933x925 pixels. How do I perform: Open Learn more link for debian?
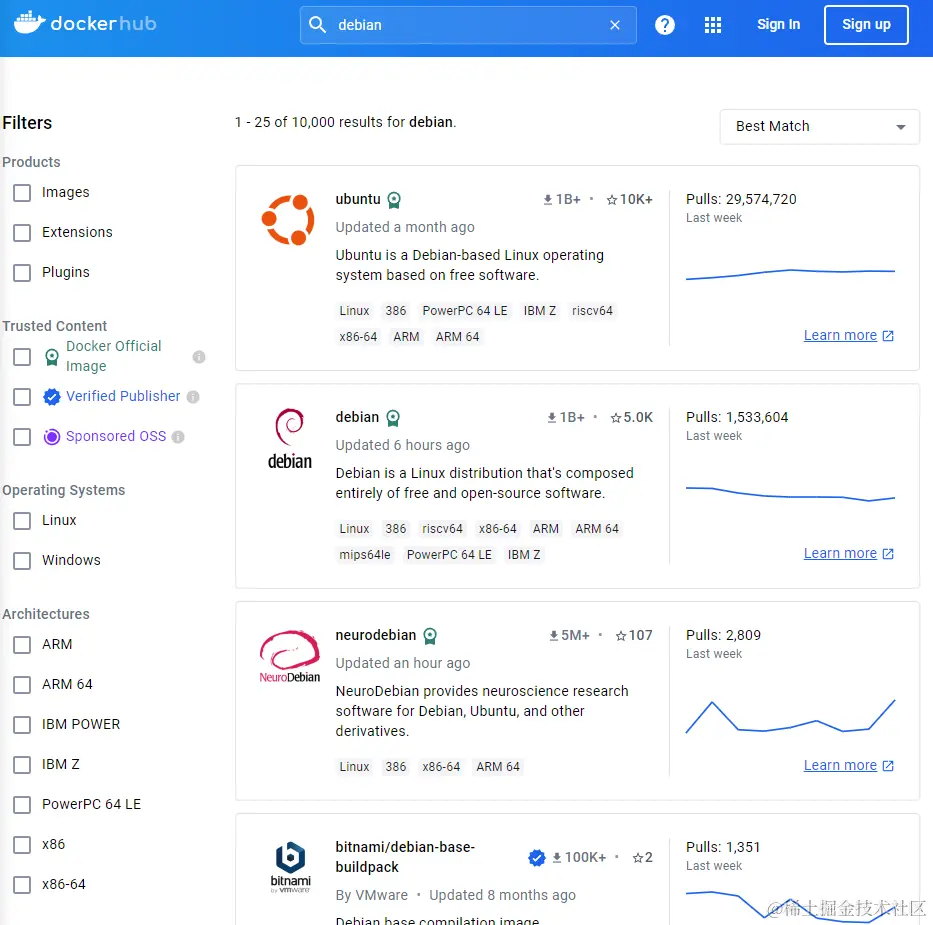click(x=840, y=554)
